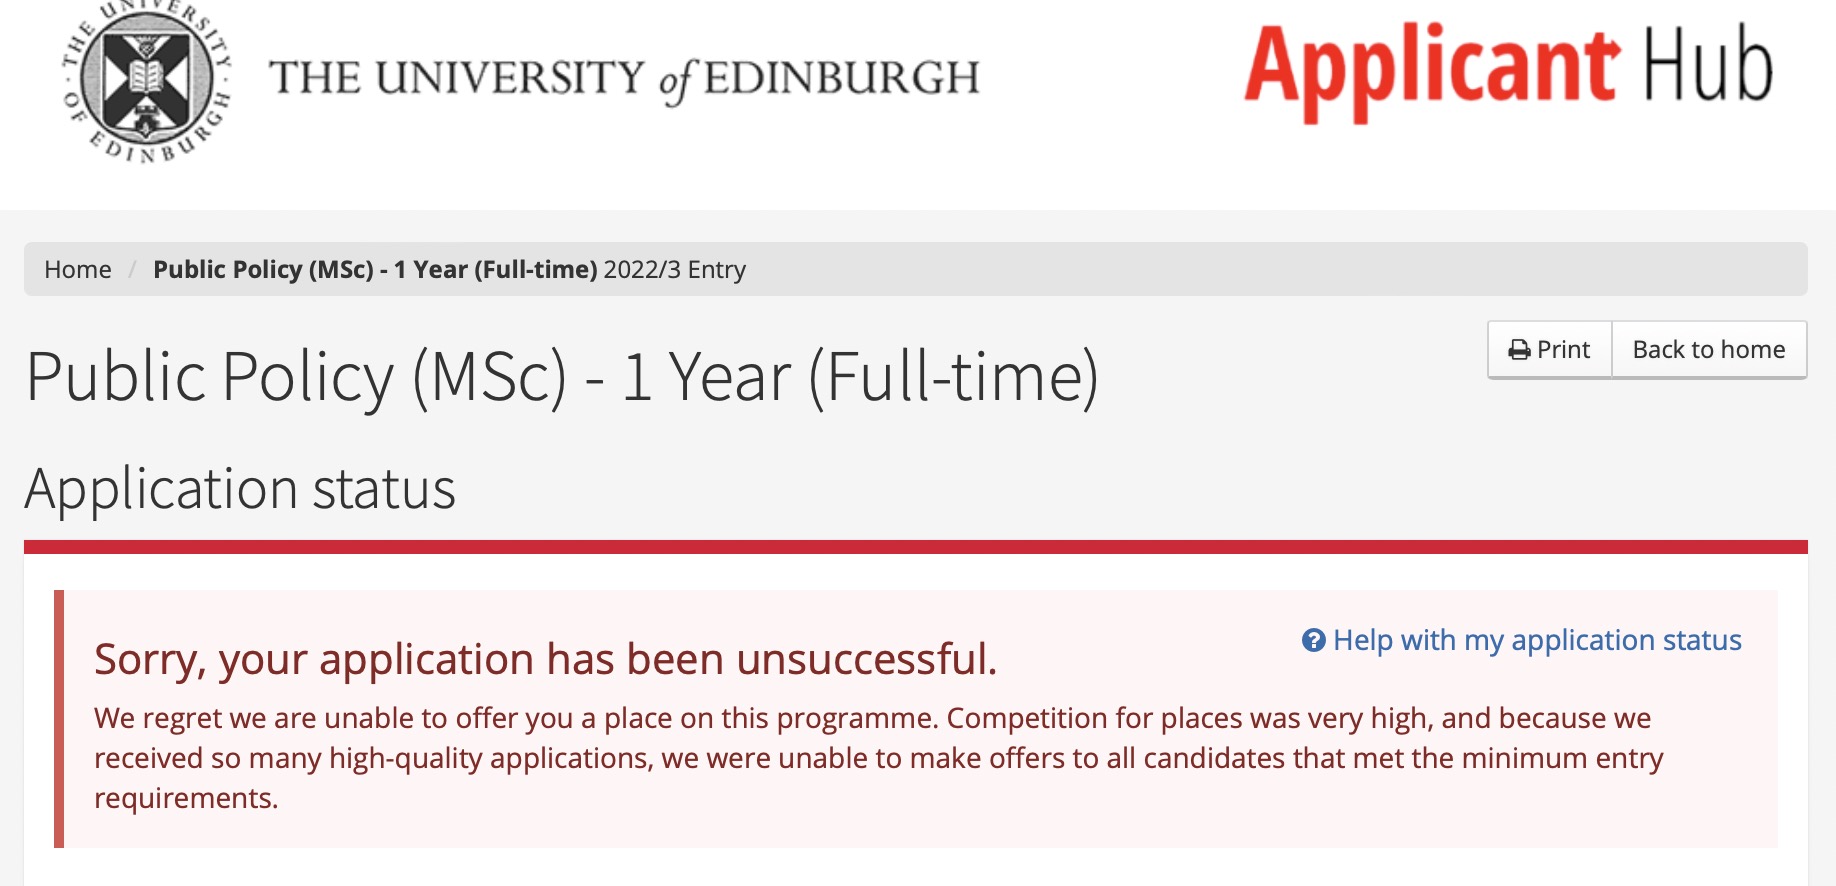This screenshot has height=886, width=1836.
Task: Click the slash separator in breadcrumb
Action: [132, 270]
